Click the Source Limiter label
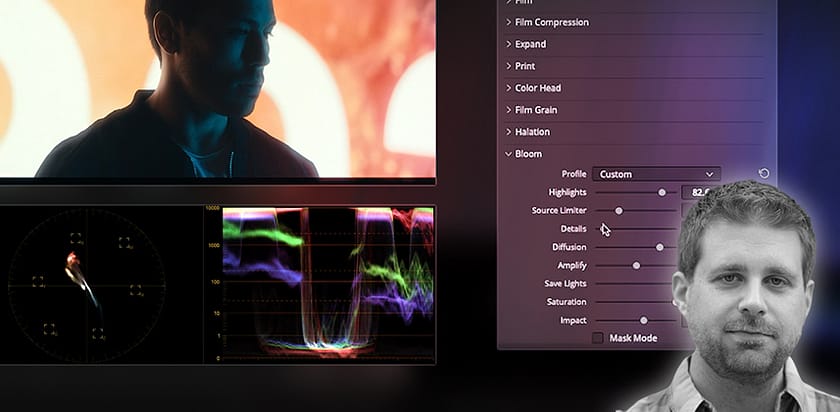The width and height of the screenshot is (840, 412). click(x=559, y=211)
